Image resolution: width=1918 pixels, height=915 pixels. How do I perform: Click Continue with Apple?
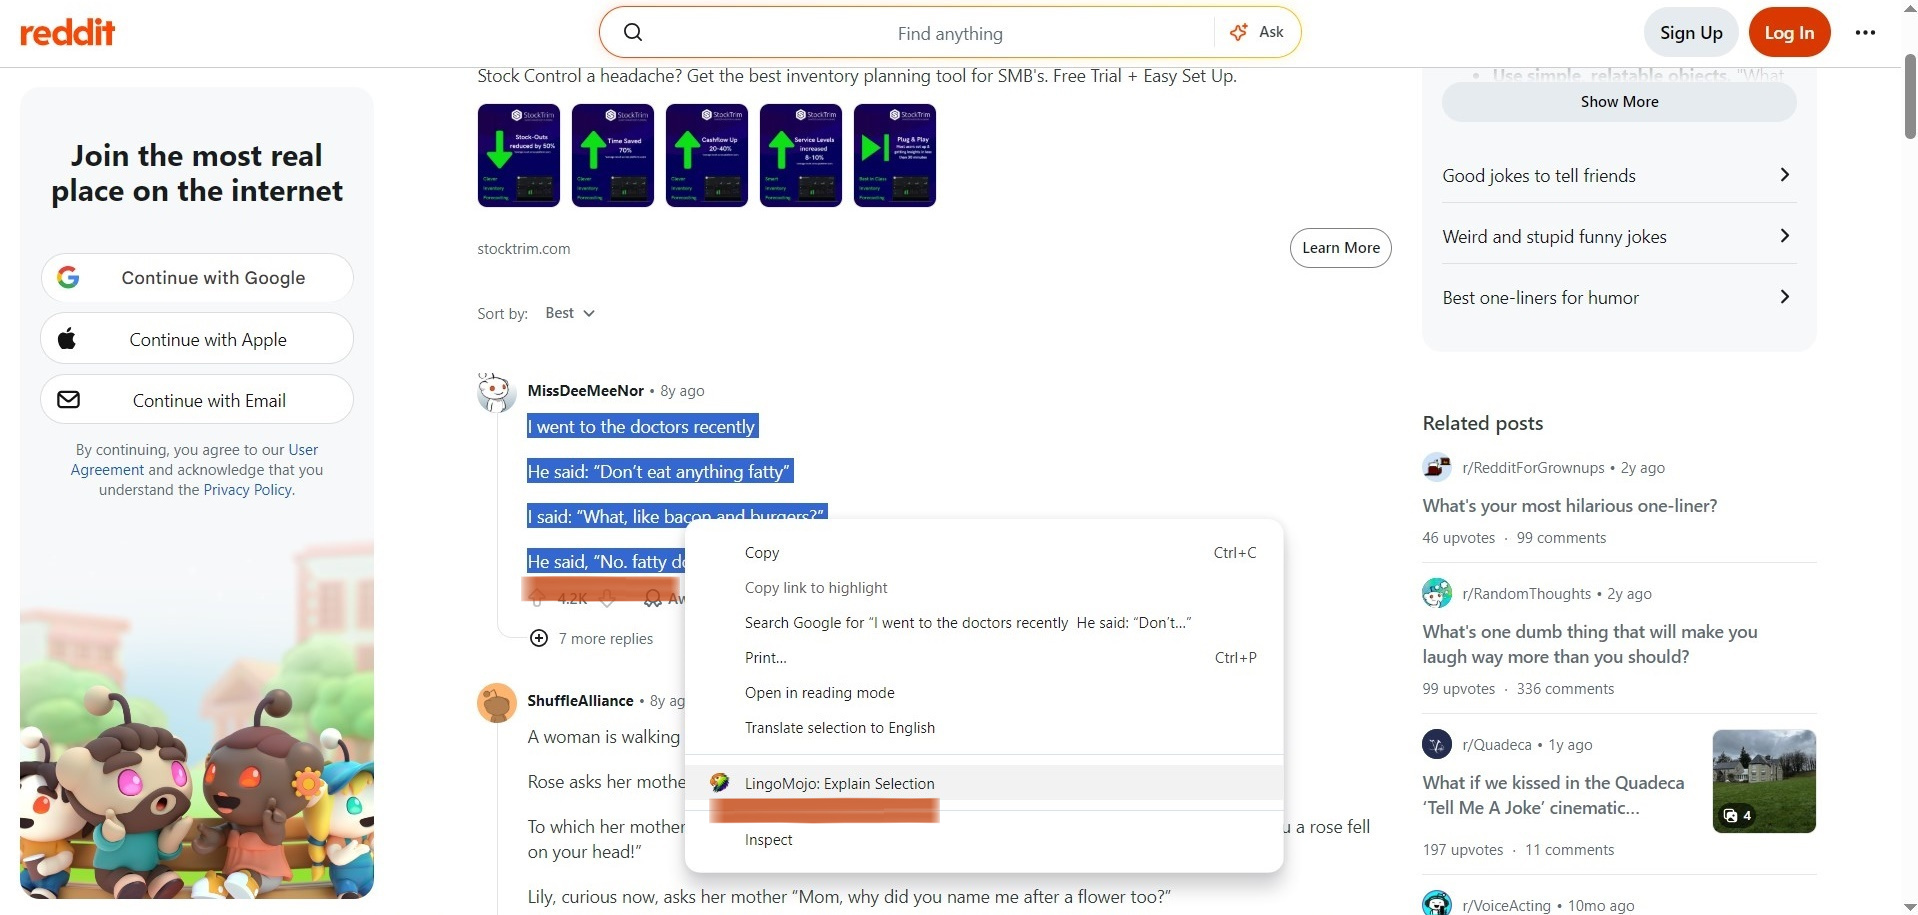[x=197, y=338]
